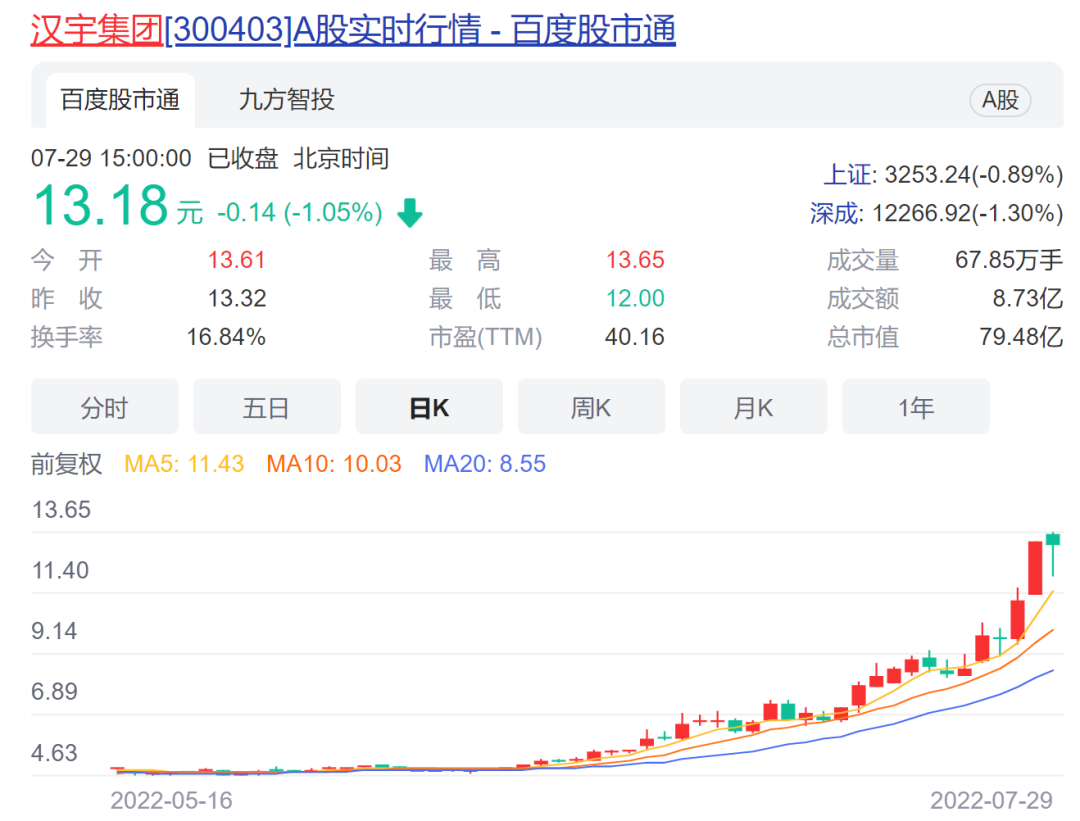The height and width of the screenshot is (821, 1080).
Task: Click the MA20 indicator label
Action: tap(485, 464)
